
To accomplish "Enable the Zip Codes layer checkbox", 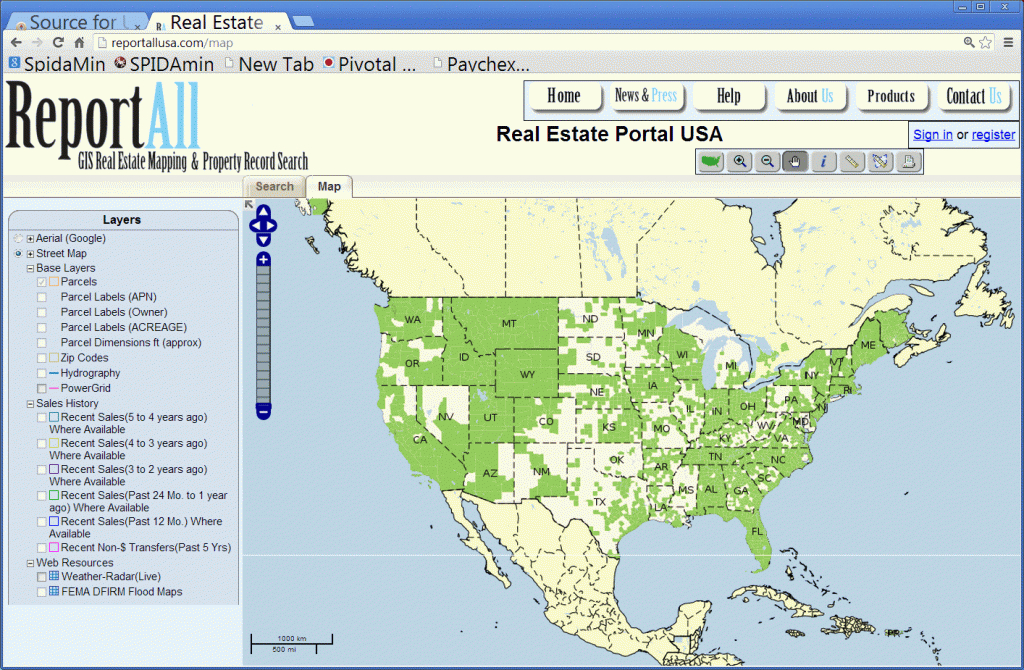I will coord(41,358).
